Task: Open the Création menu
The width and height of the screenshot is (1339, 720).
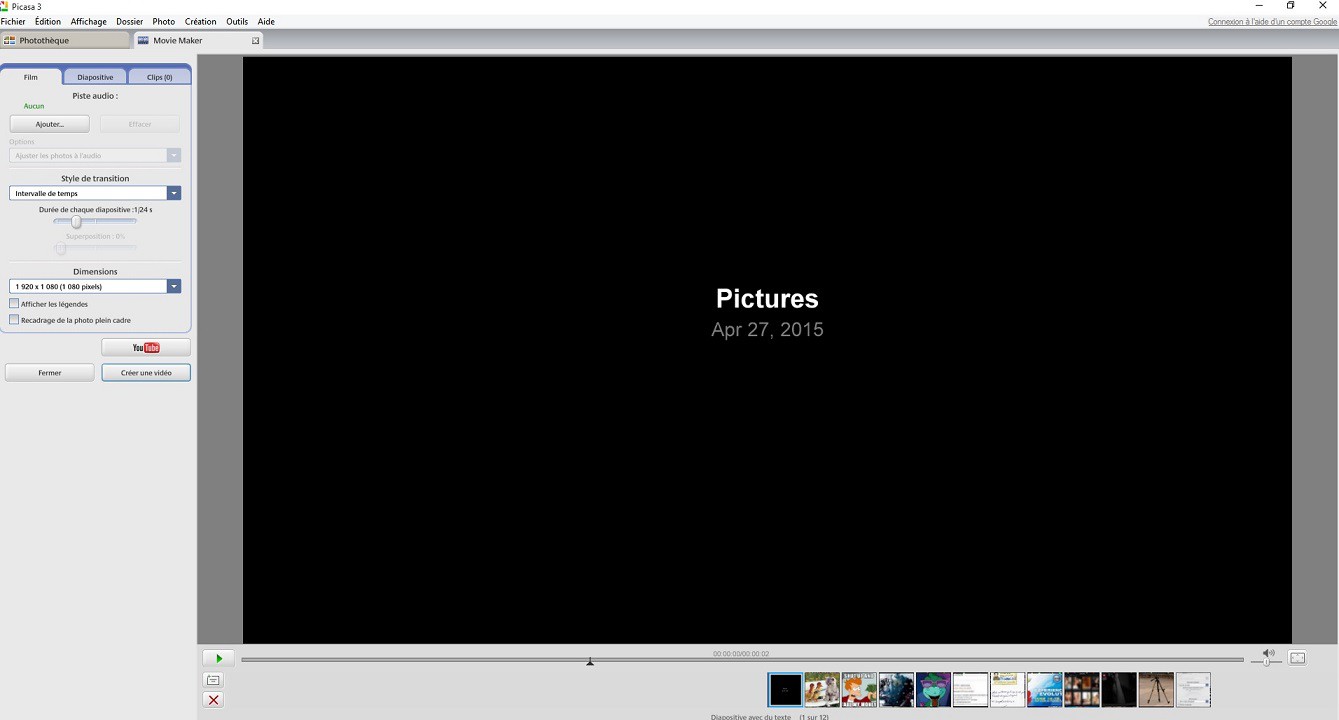Action: pyautogui.click(x=200, y=21)
